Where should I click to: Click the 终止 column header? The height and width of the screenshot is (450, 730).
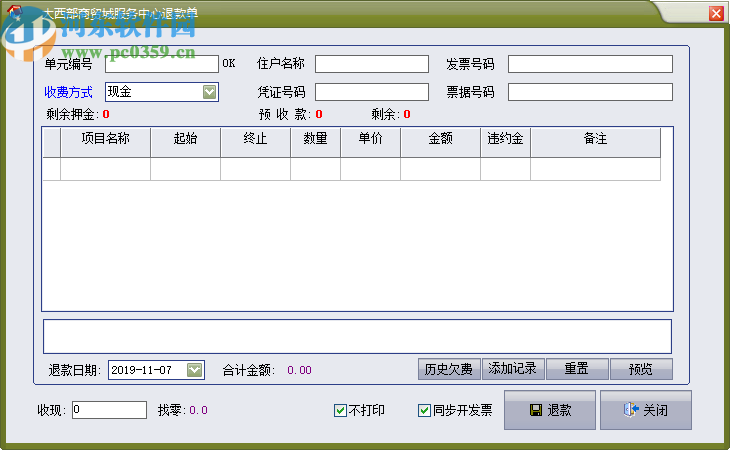tap(255, 142)
